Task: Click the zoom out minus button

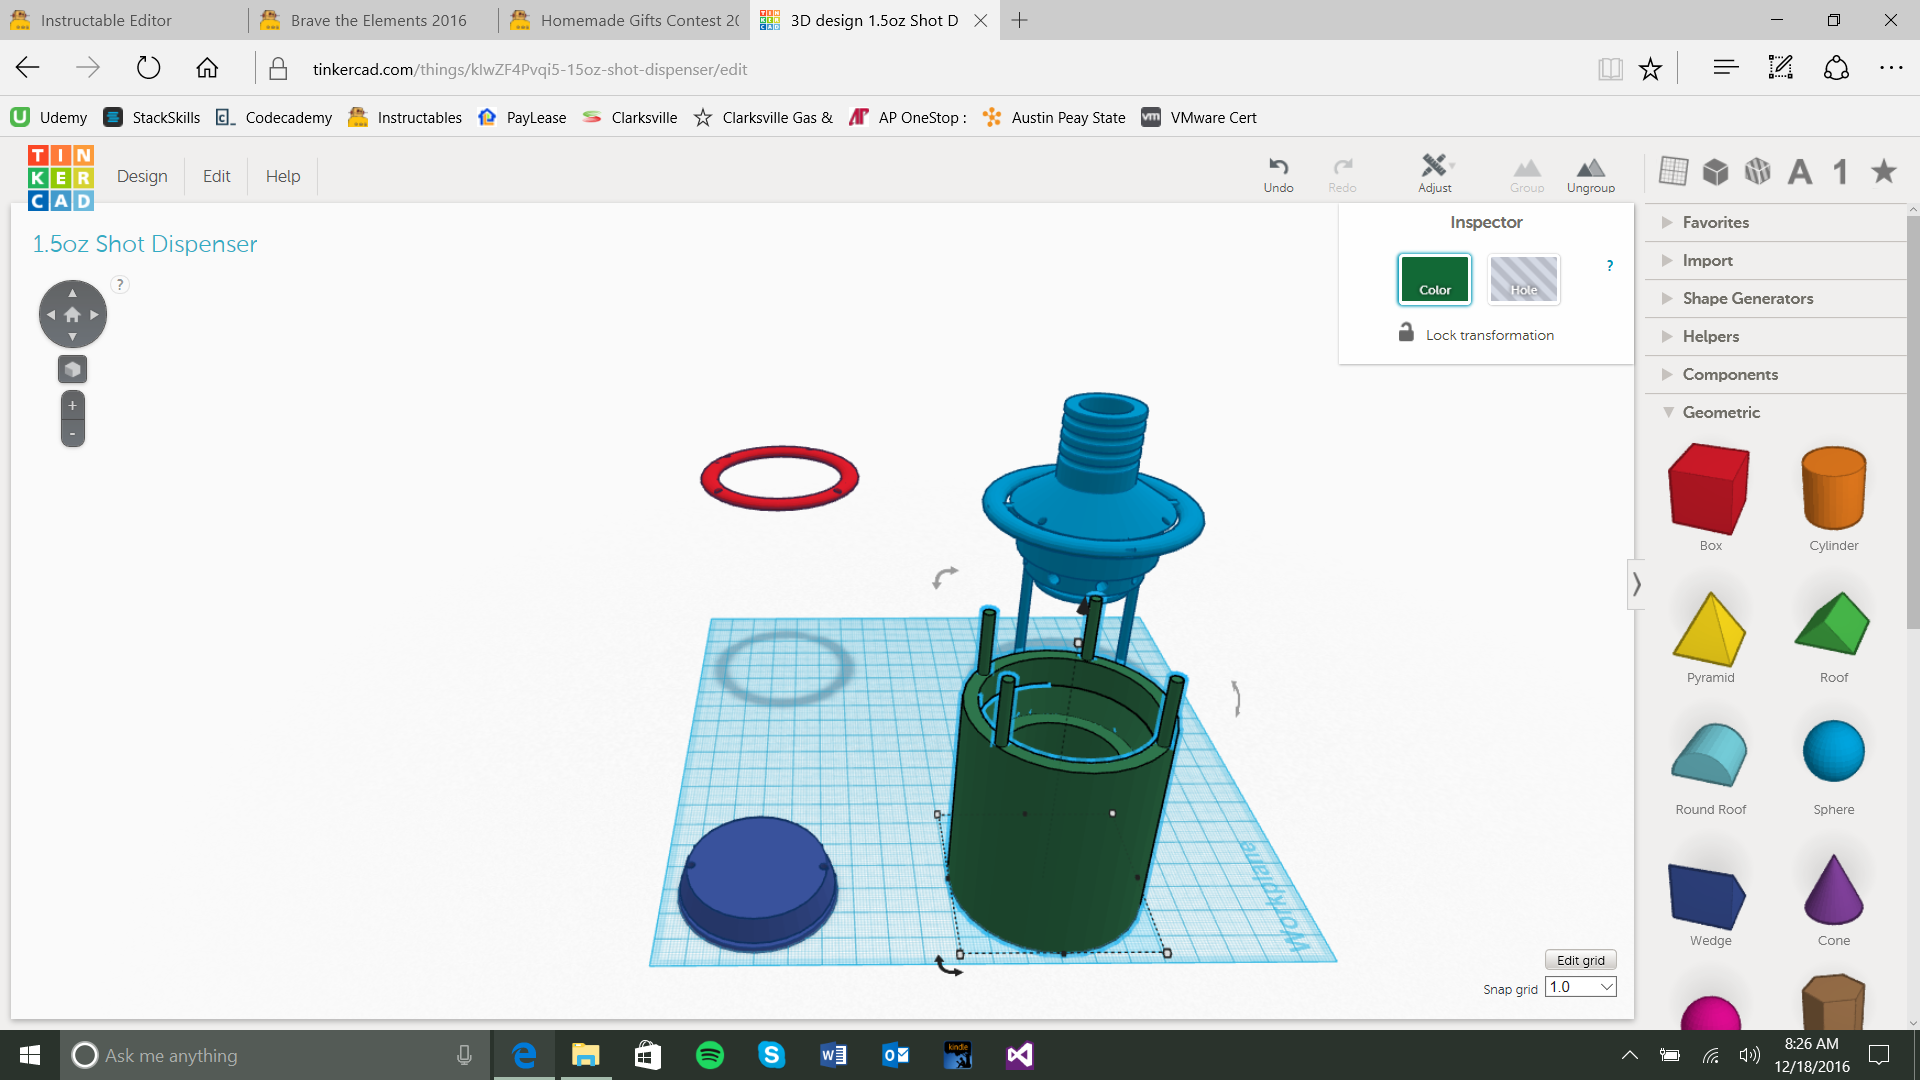Action: [x=72, y=434]
